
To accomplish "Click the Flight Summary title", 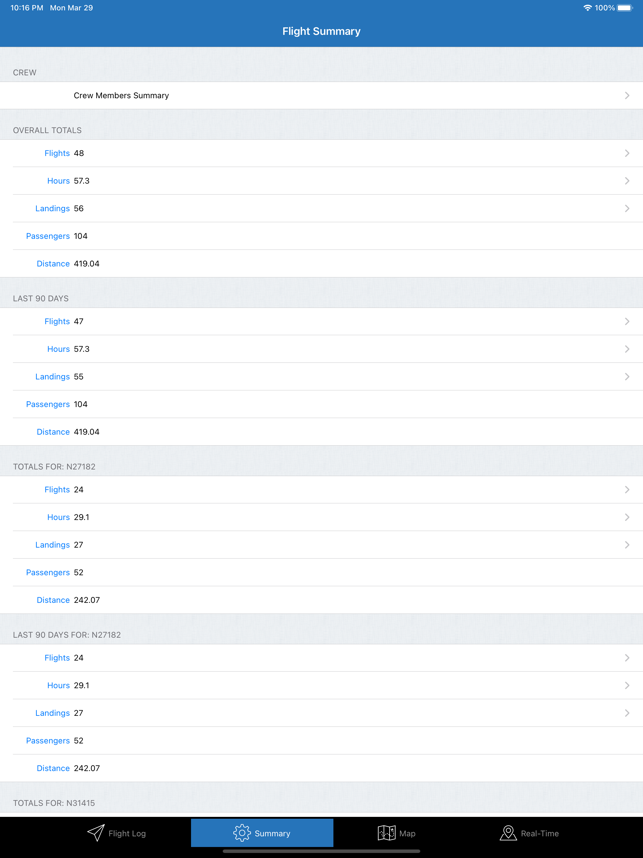I will click(321, 31).
